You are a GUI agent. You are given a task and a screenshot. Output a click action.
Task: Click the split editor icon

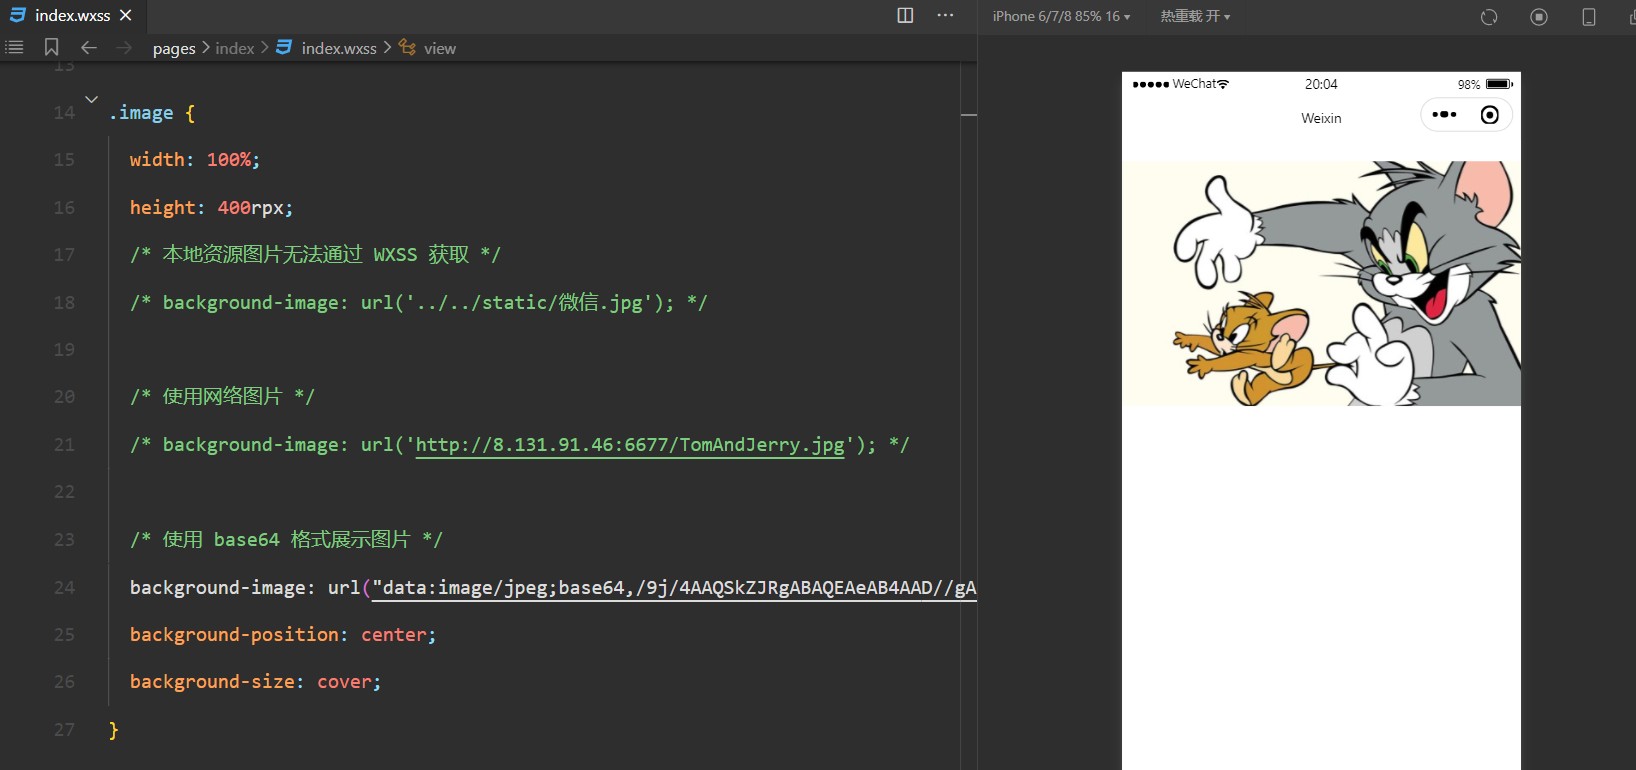click(905, 15)
